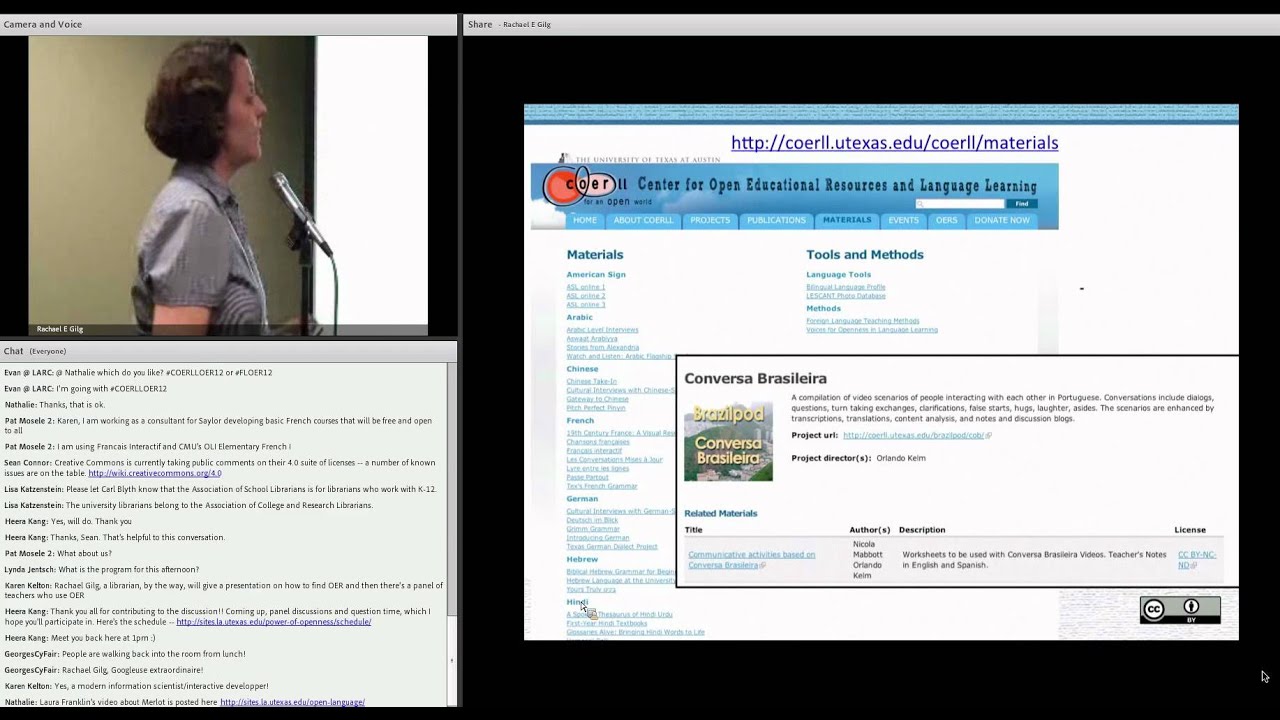The width and height of the screenshot is (1280, 720).
Task: Open Lyre entre les lignes link
Action: (598, 468)
